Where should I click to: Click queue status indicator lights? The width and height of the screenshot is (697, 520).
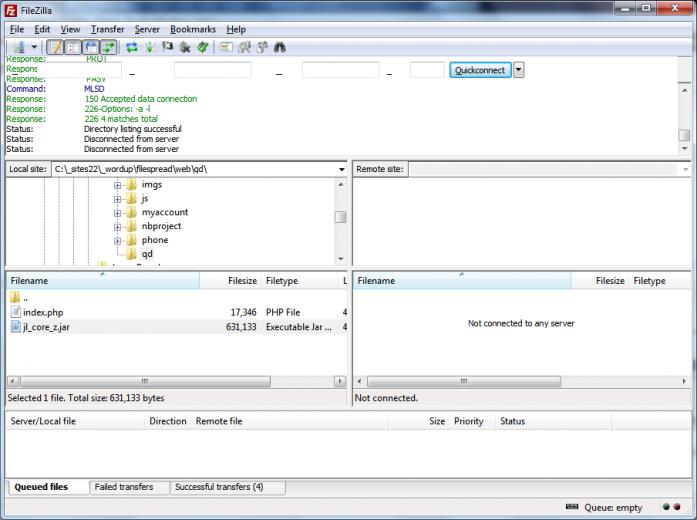click(x=671, y=507)
